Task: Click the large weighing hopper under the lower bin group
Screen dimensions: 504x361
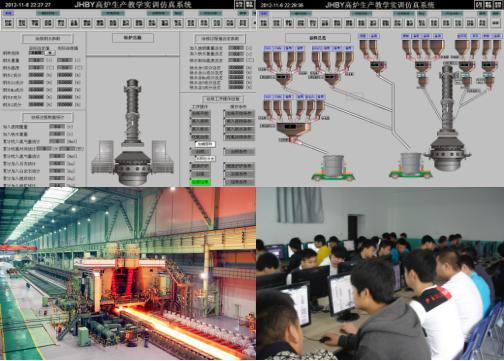Action: [293, 130]
